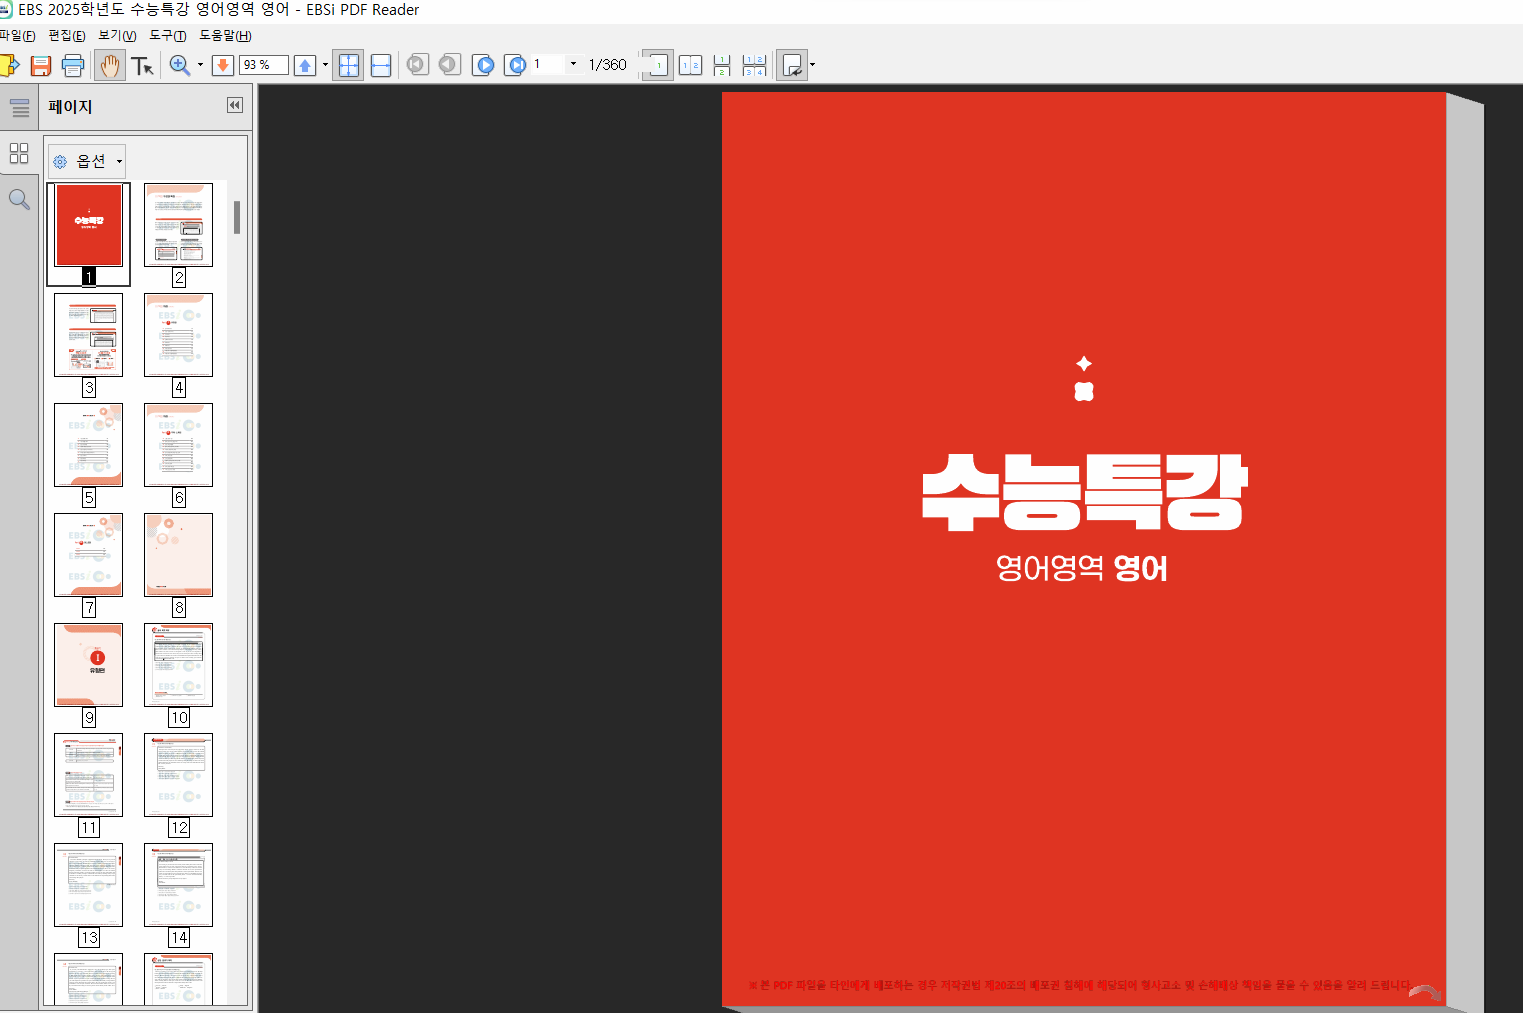Click the print icon
Viewport: 1523px width, 1013px height.
73,66
